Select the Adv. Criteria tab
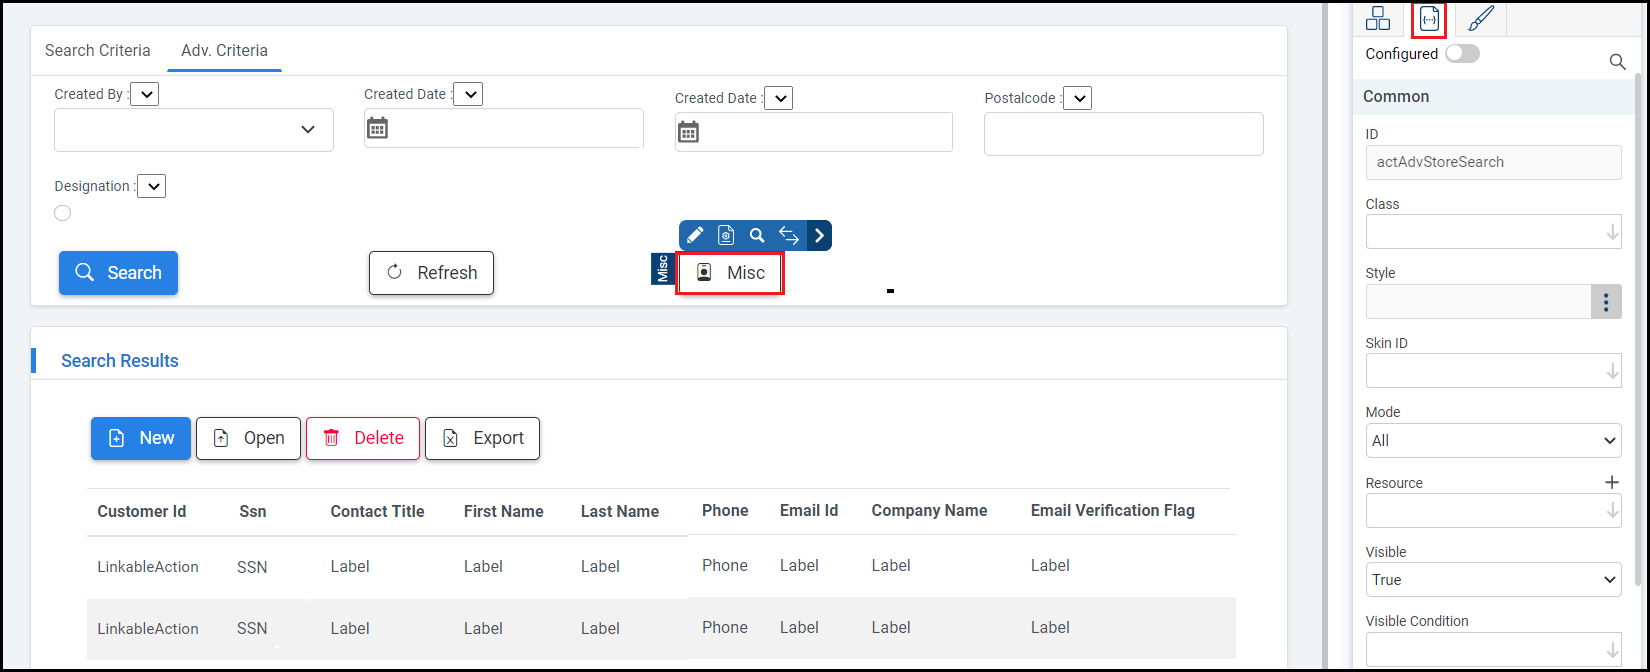1650x672 pixels. [x=224, y=50]
